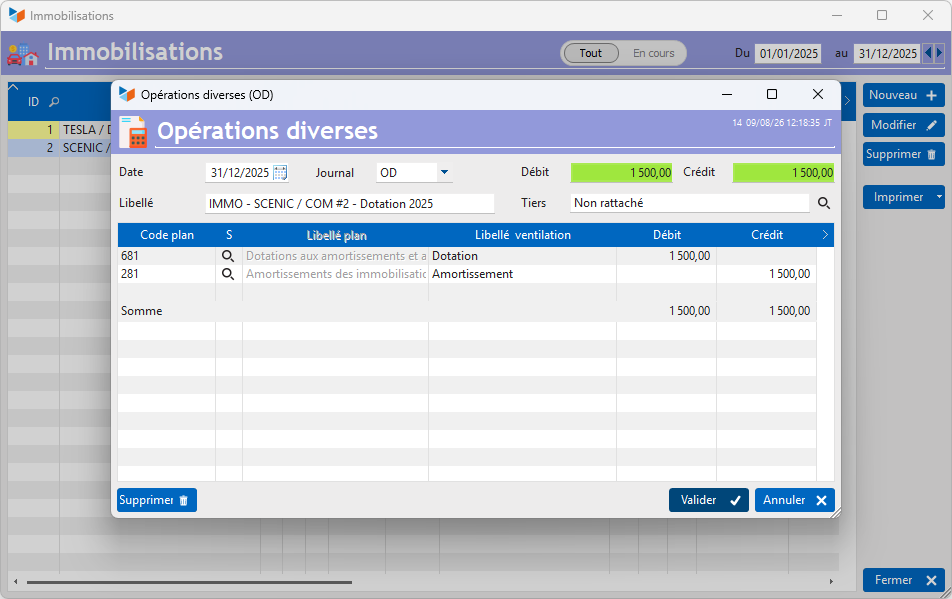Open Tiers search magnifier icon
The height and width of the screenshot is (599, 952).
[824, 203]
